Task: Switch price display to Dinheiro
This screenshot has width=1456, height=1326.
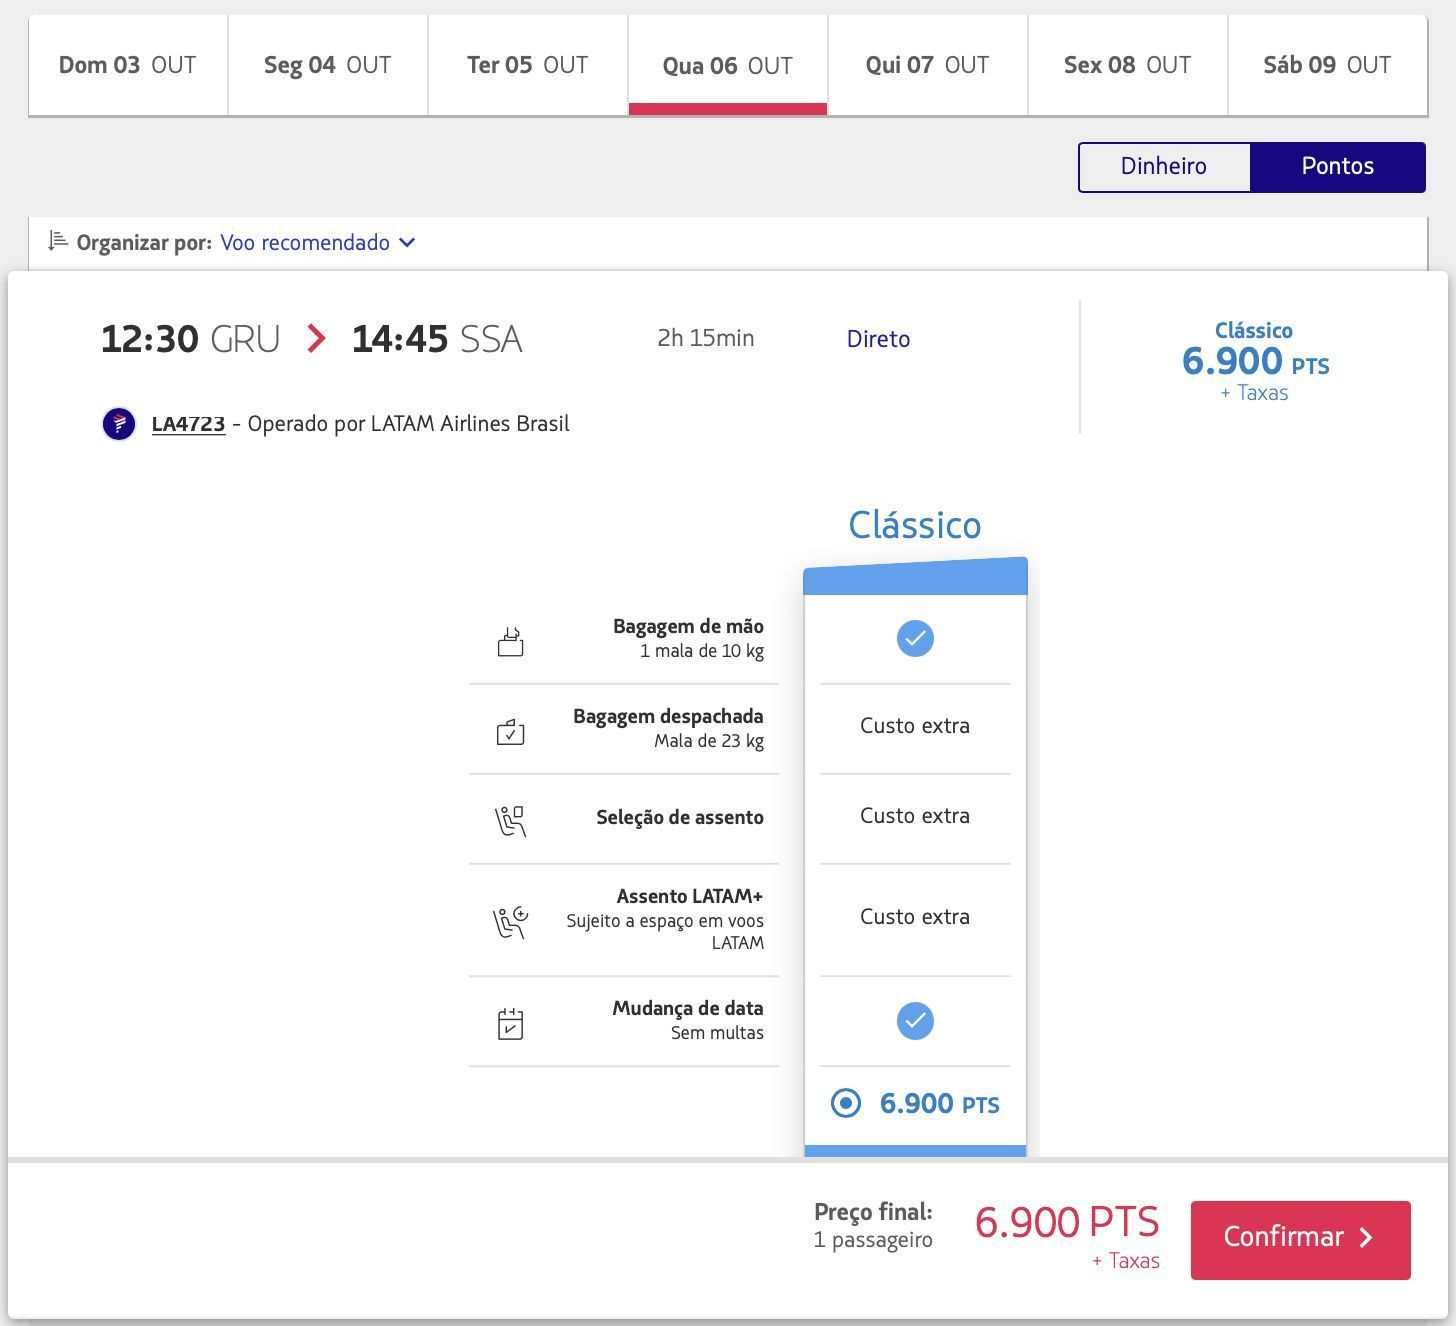Action: [x=1164, y=167]
